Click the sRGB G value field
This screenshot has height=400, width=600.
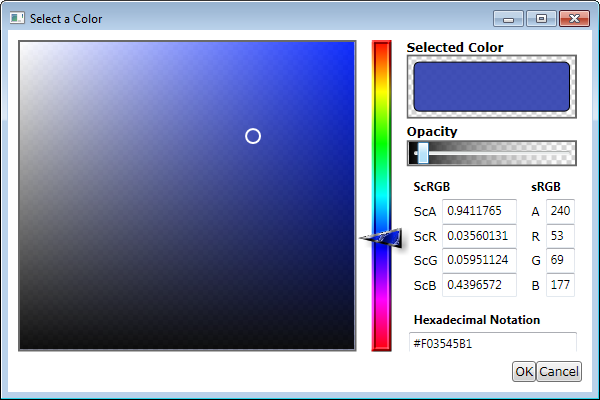[x=560, y=260]
